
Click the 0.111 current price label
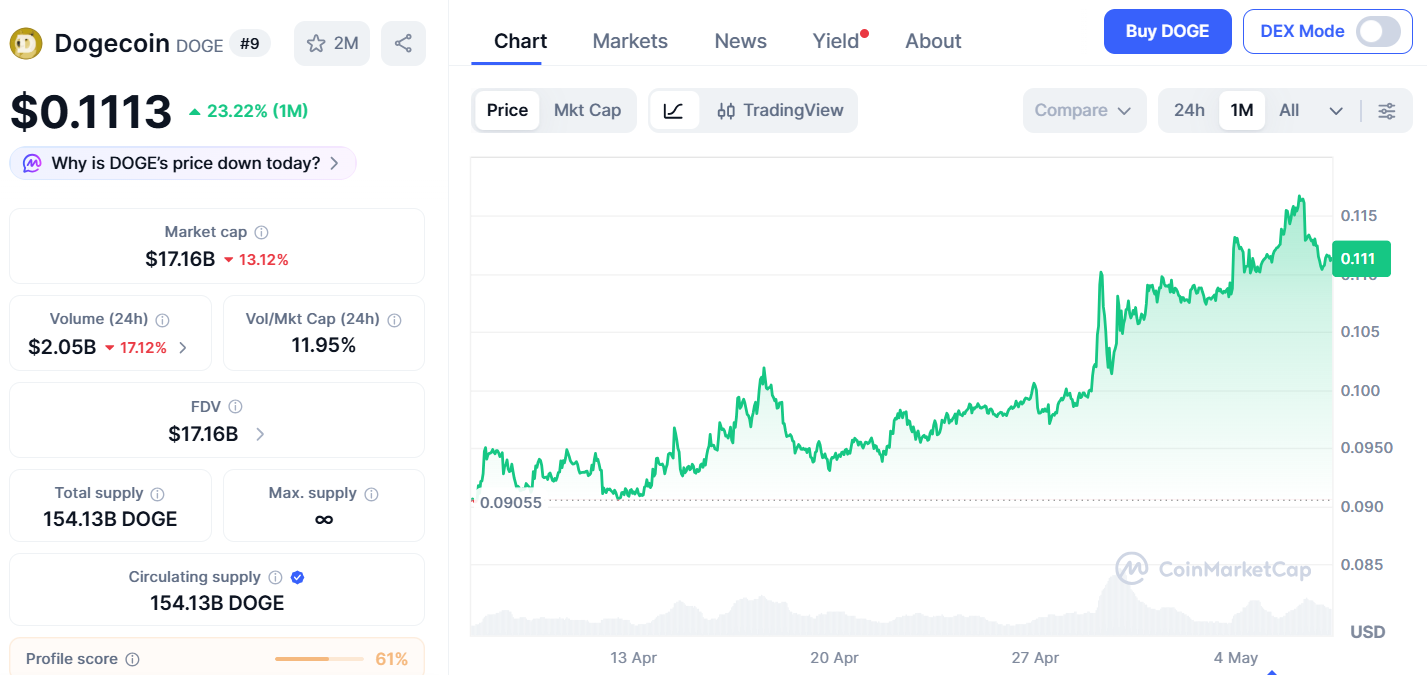click(x=1361, y=259)
